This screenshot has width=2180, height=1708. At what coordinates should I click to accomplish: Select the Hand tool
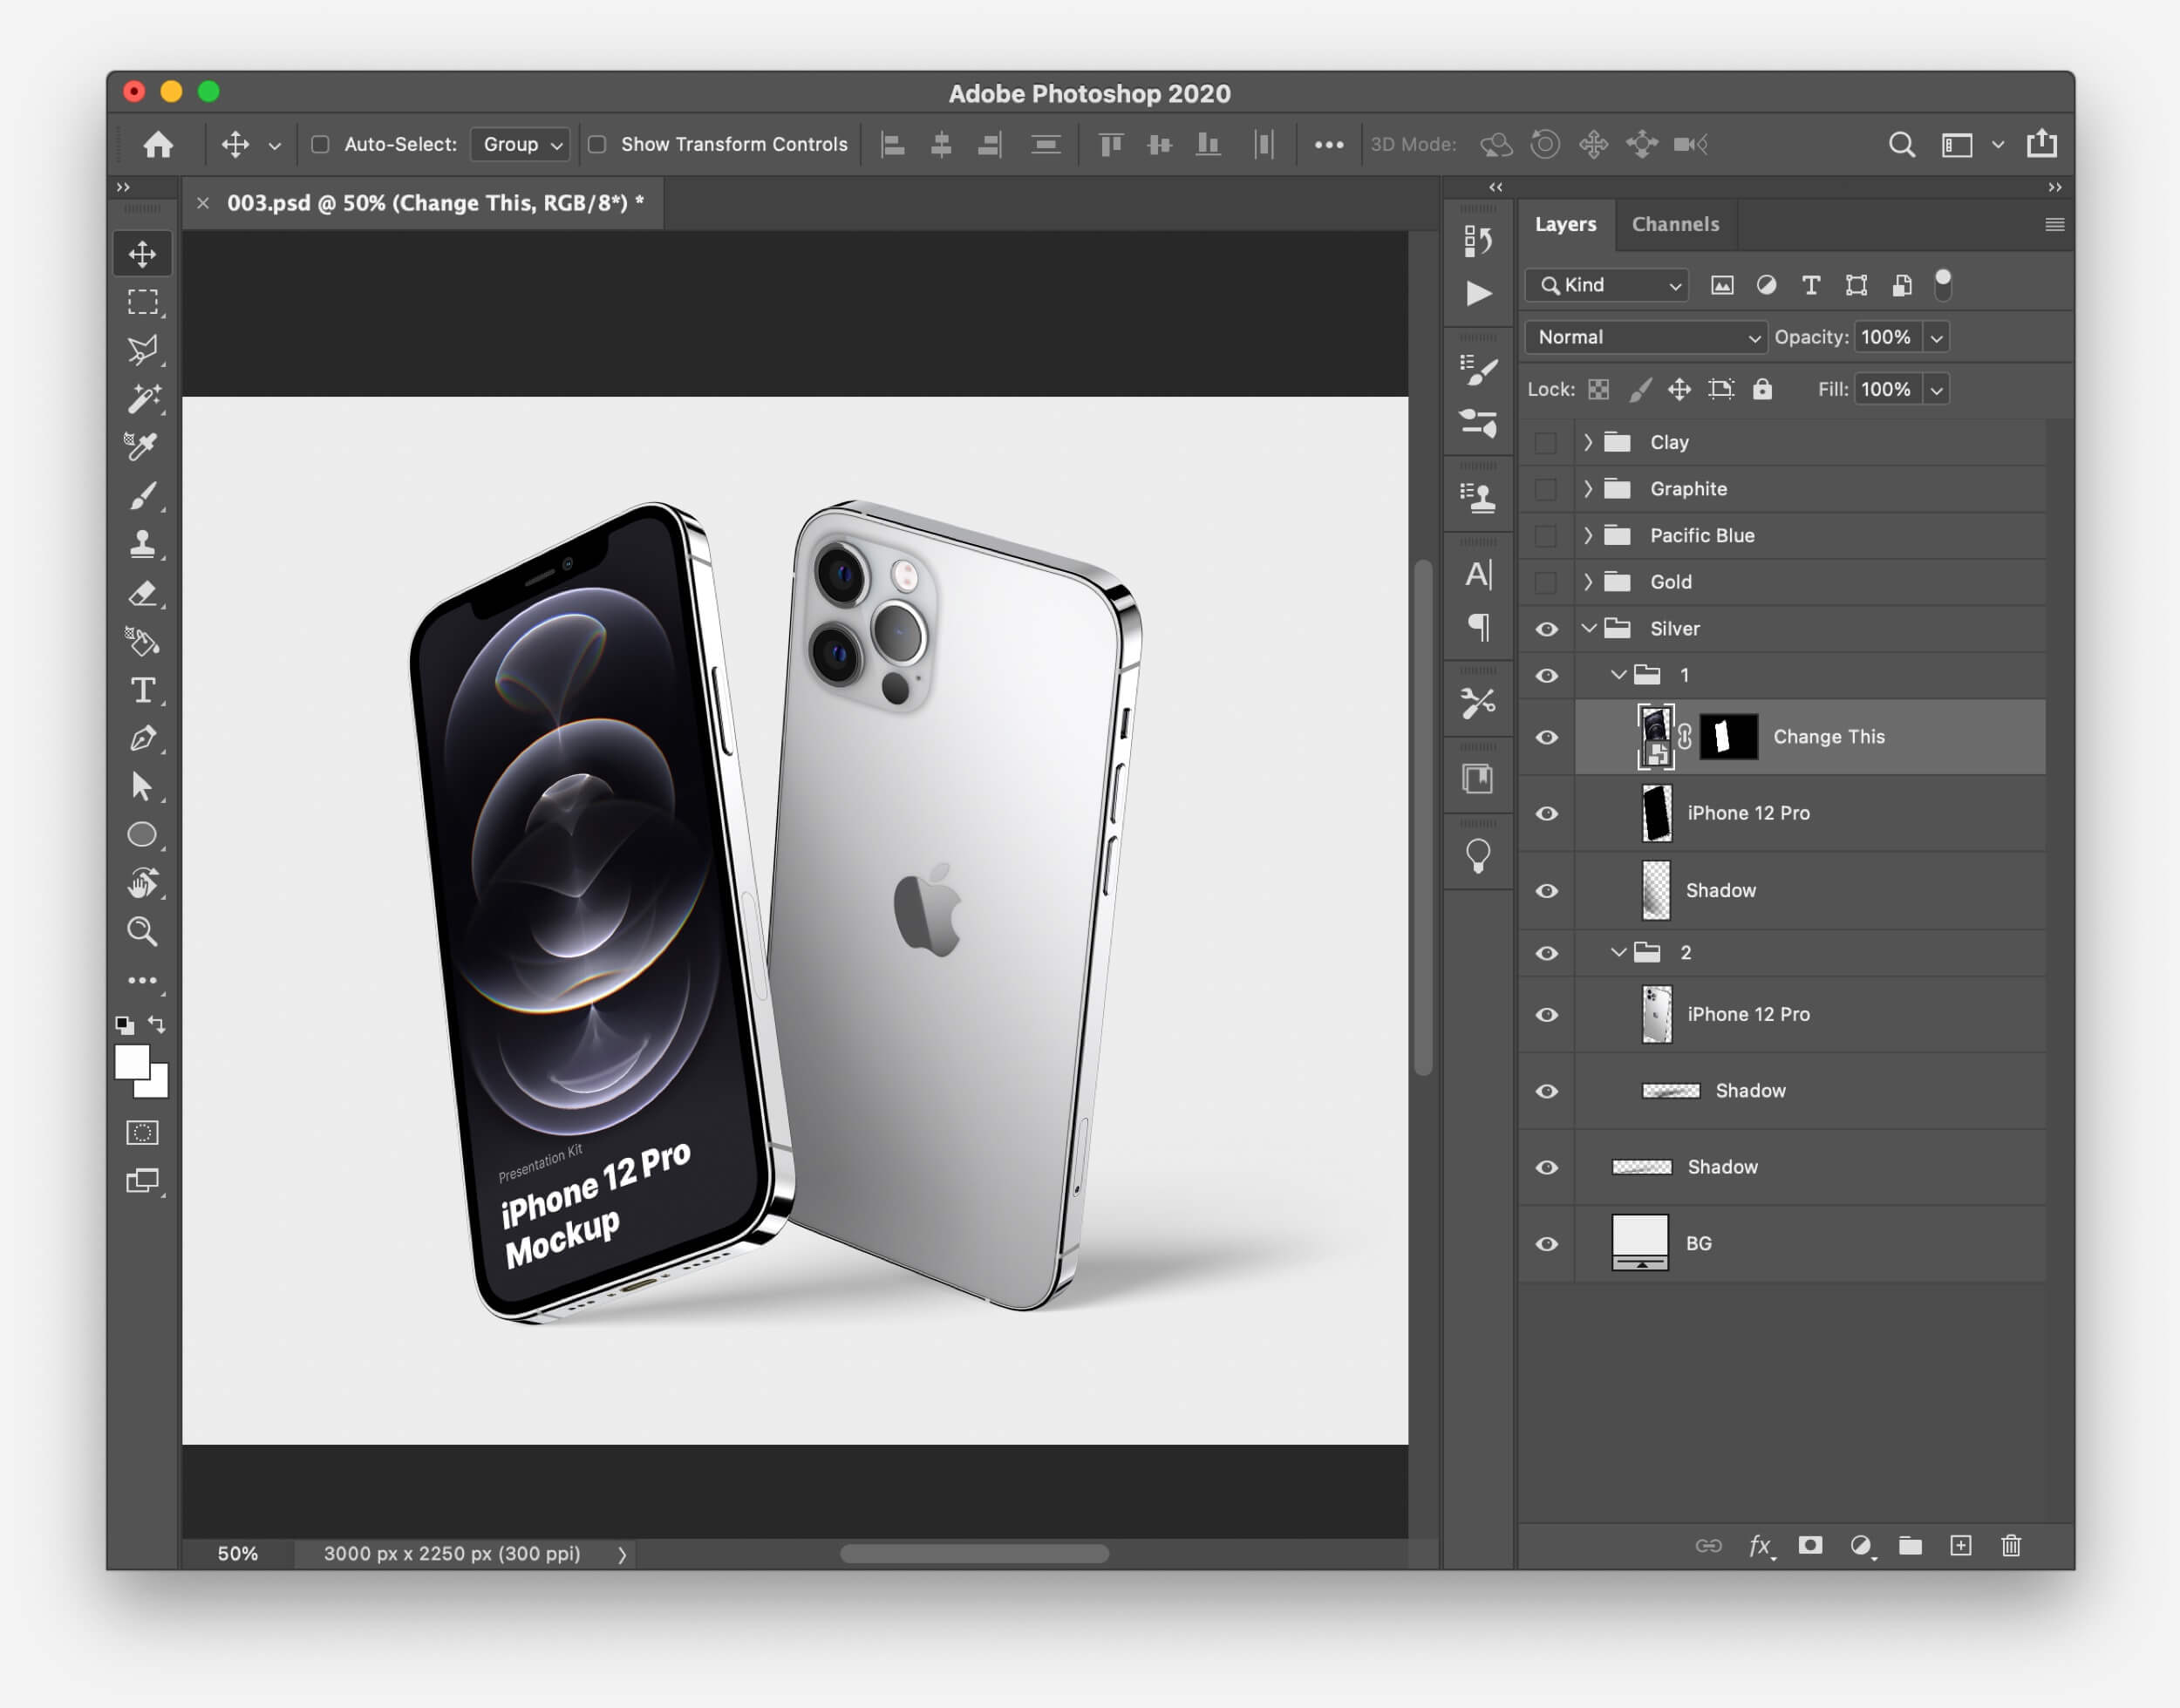(142, 883)
